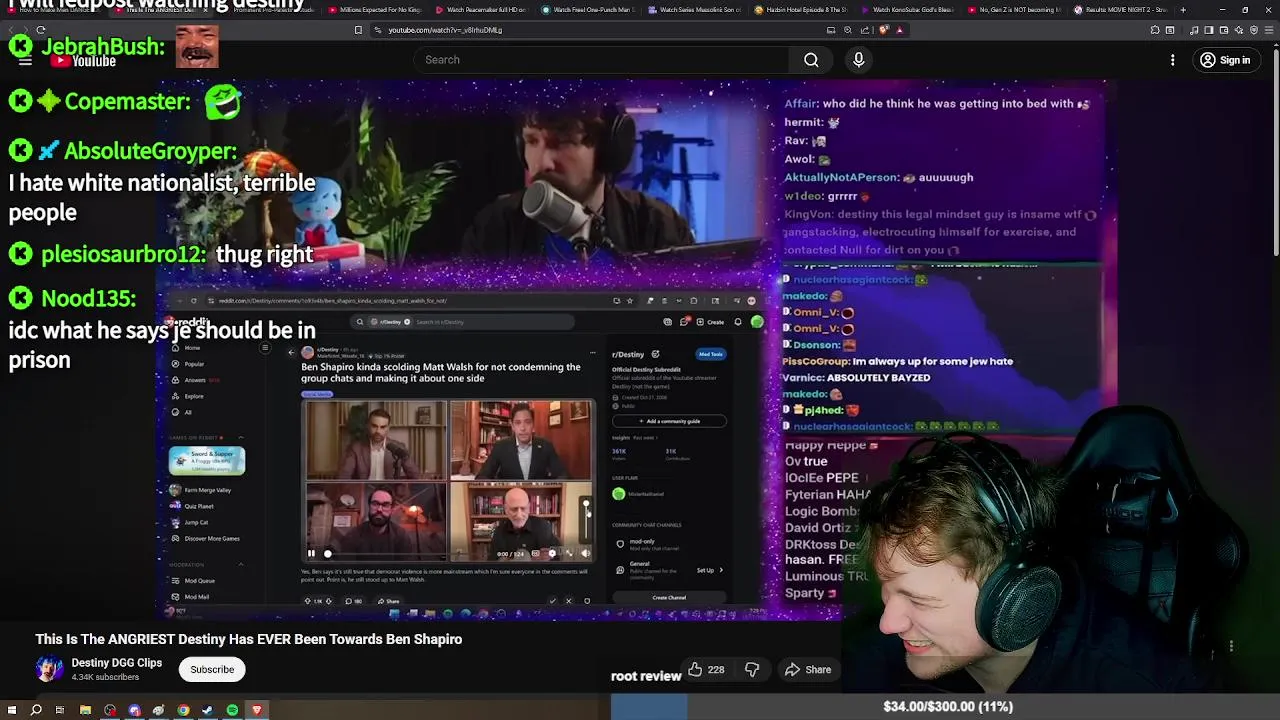
Task: Adjust the Reddit video volume slider
Action: pos(586,520)
